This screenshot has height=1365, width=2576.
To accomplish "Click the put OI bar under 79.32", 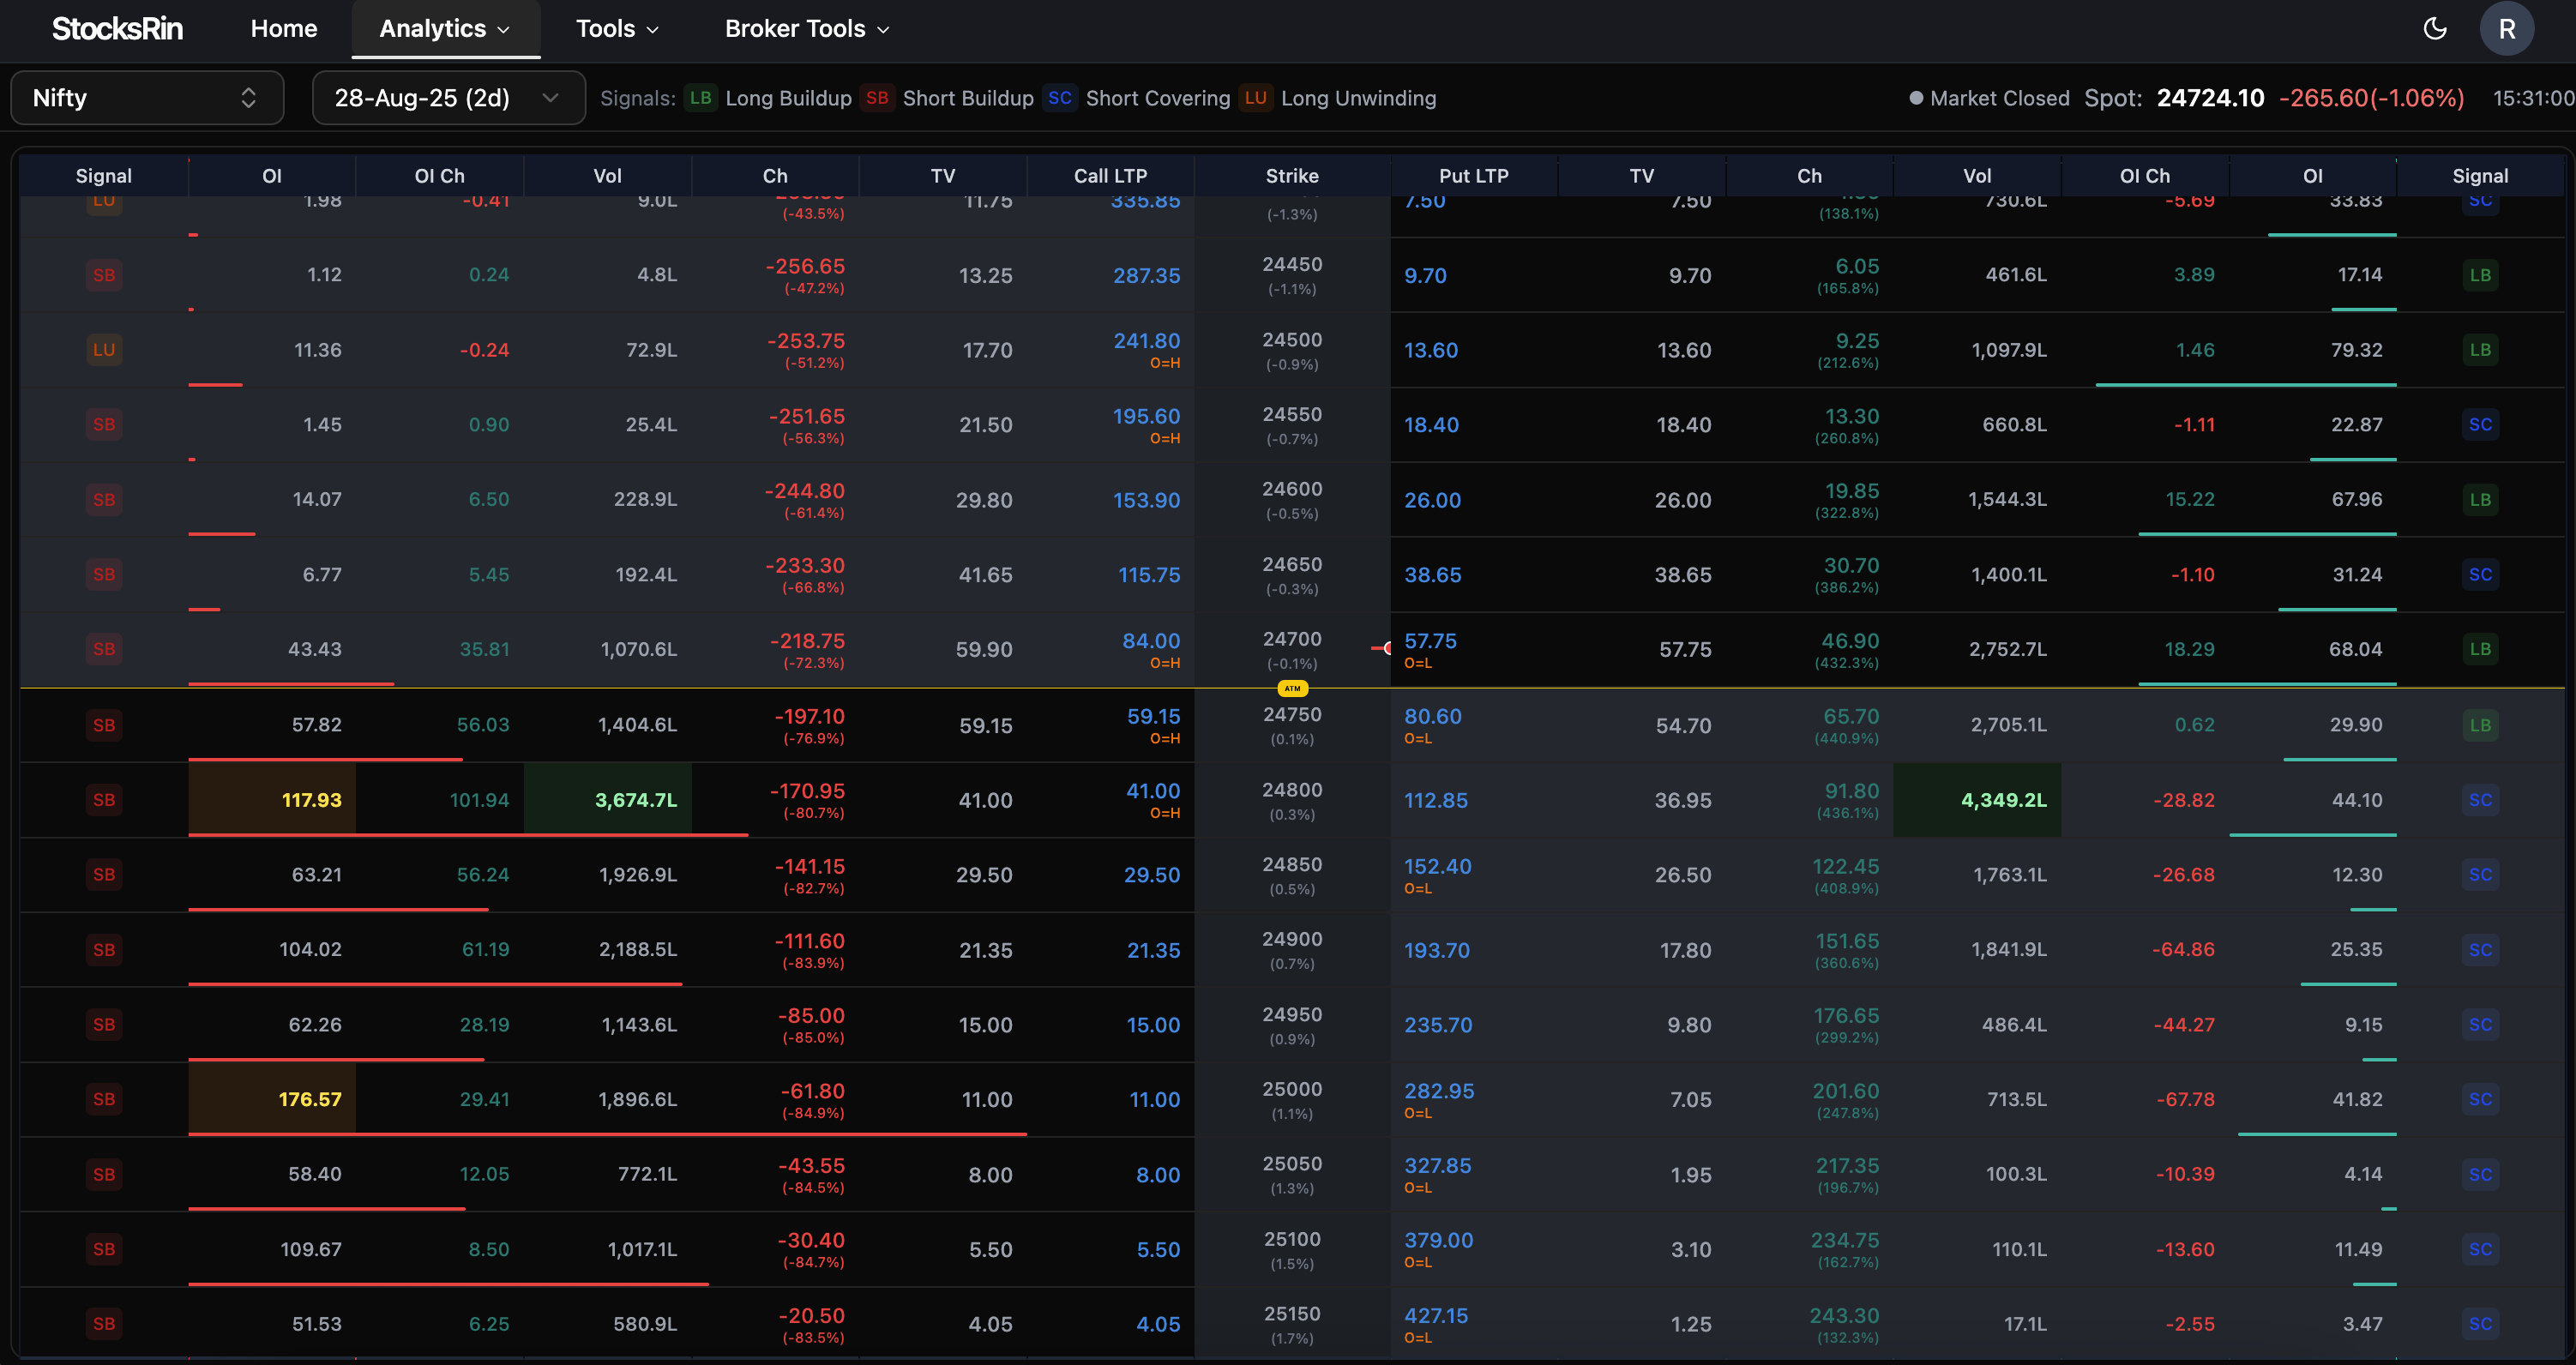I will pyautogui.click(x=2246, y=384).
